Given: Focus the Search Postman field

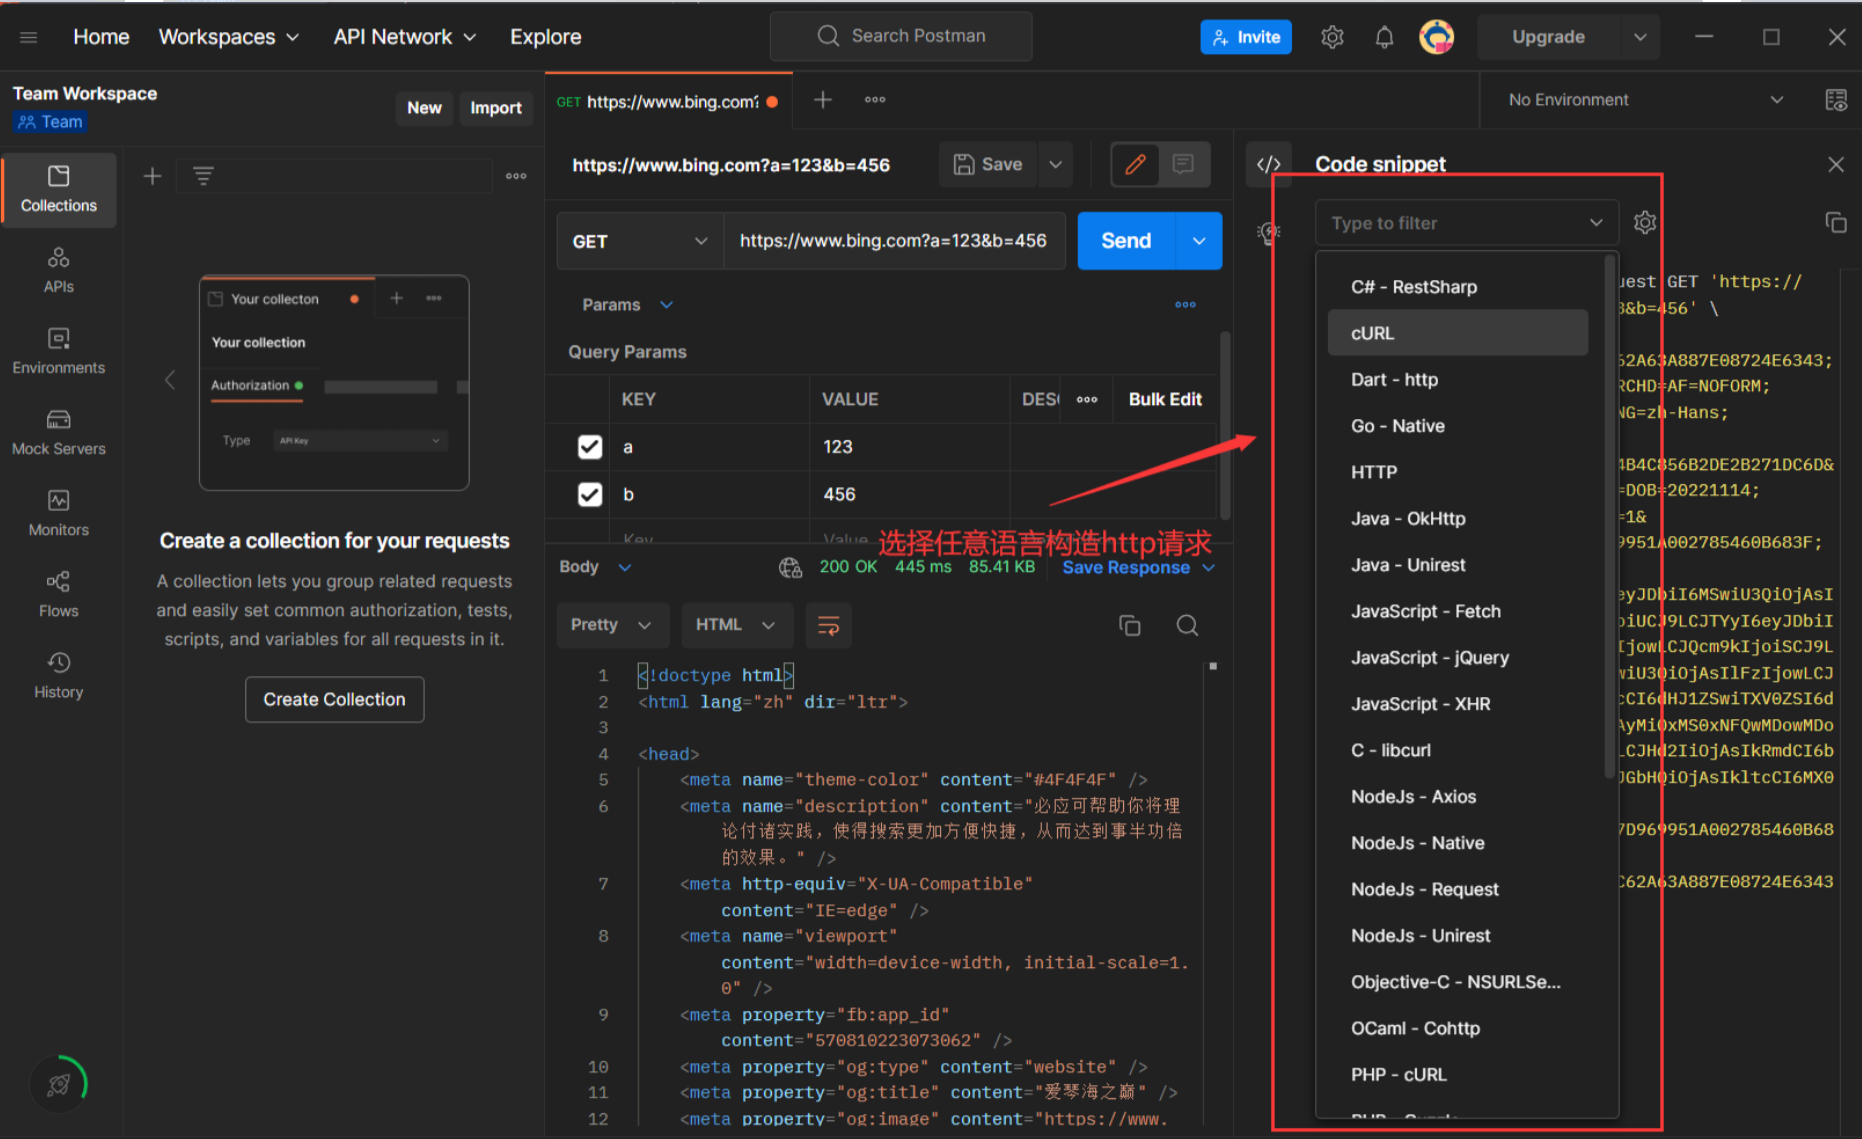Looking at the screenshot, I should pyautogui.click(x=901, y=36).
